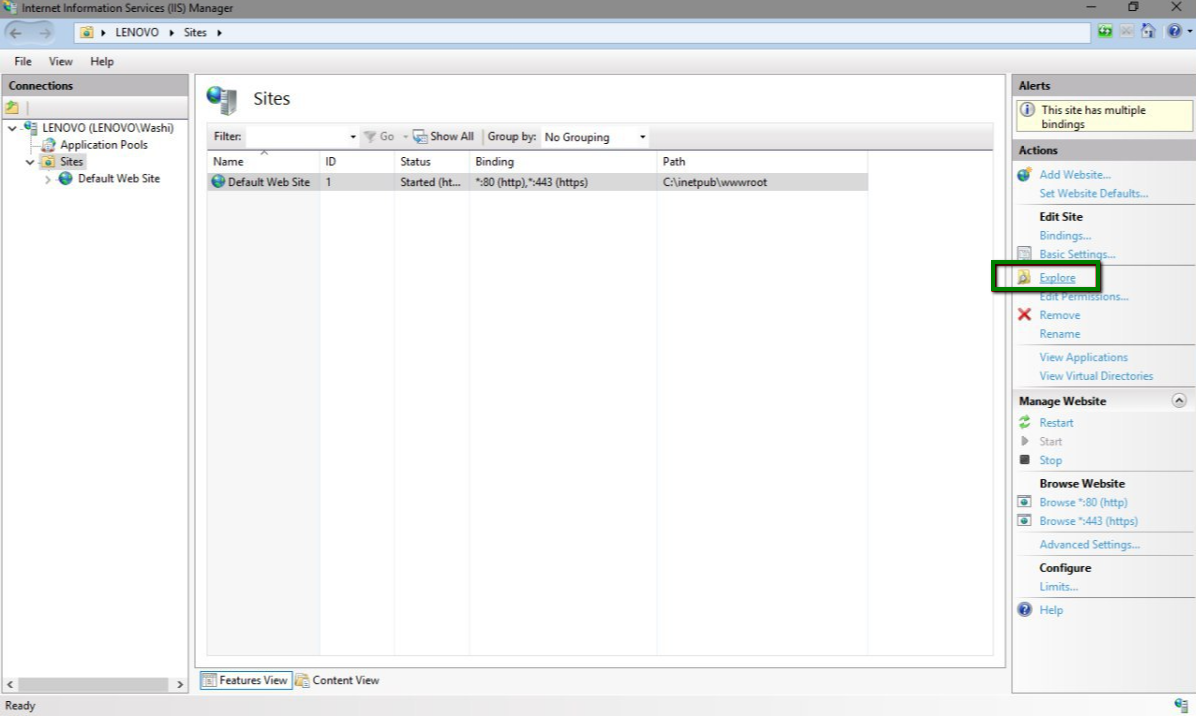Viewport: 1196px width, 716px height.
Task: Click breadcrumb arrow after Sites
Action: coord(220,33)
